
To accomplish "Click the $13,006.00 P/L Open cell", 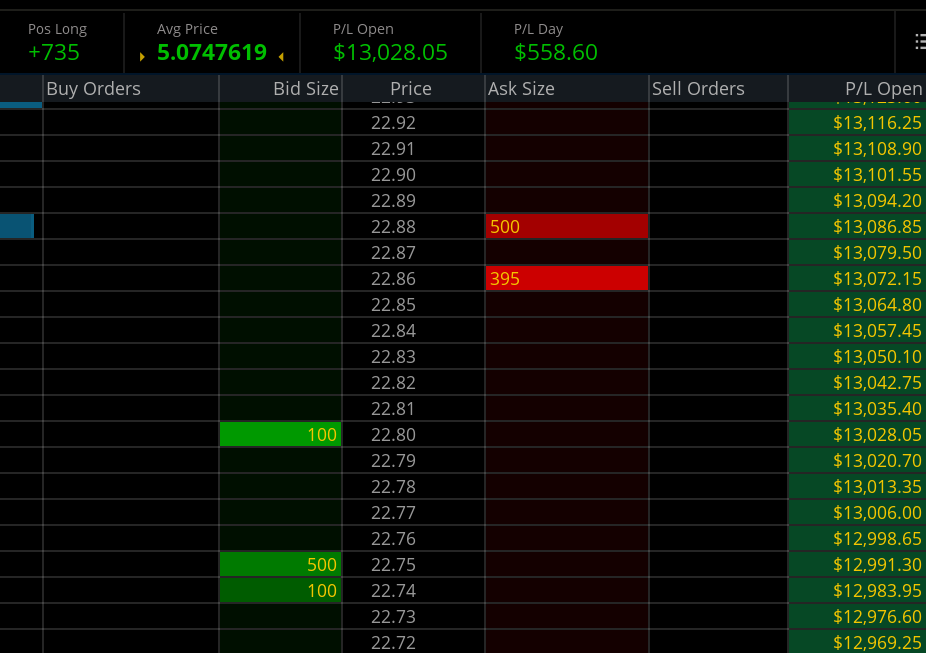I will (857, 512).
